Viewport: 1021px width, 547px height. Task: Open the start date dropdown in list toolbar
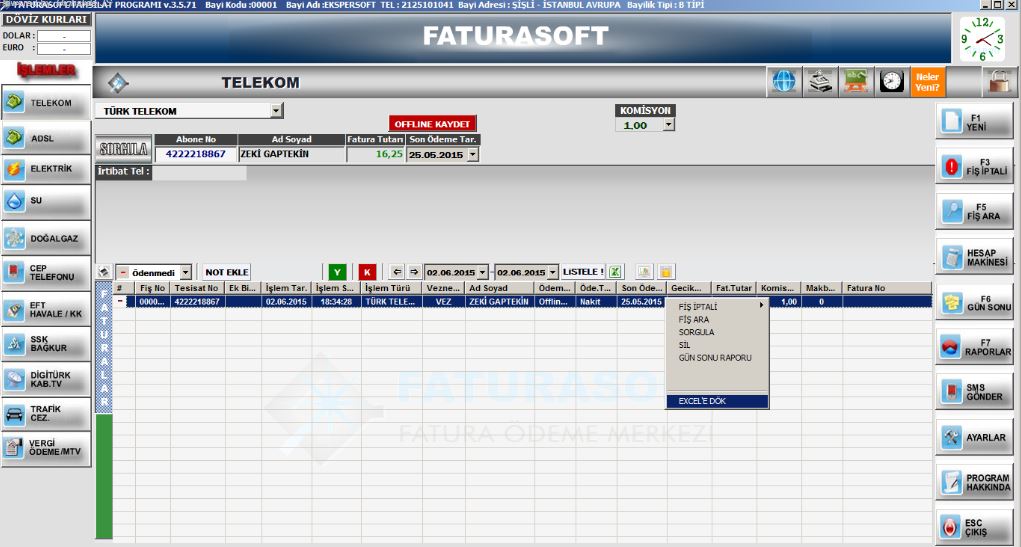point(483,272)
